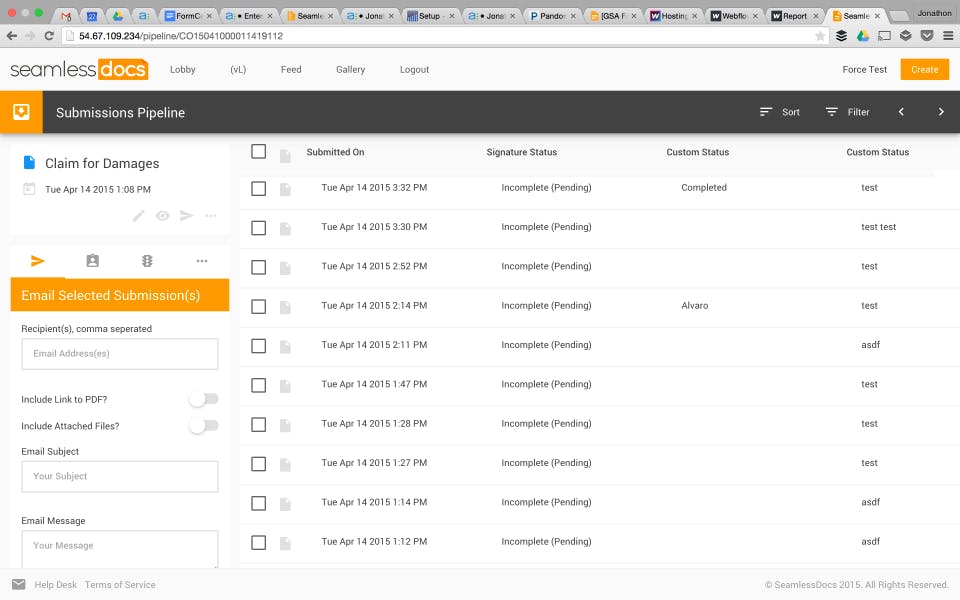
Task: Open the traffic light status tab icon
Action: 147,261
